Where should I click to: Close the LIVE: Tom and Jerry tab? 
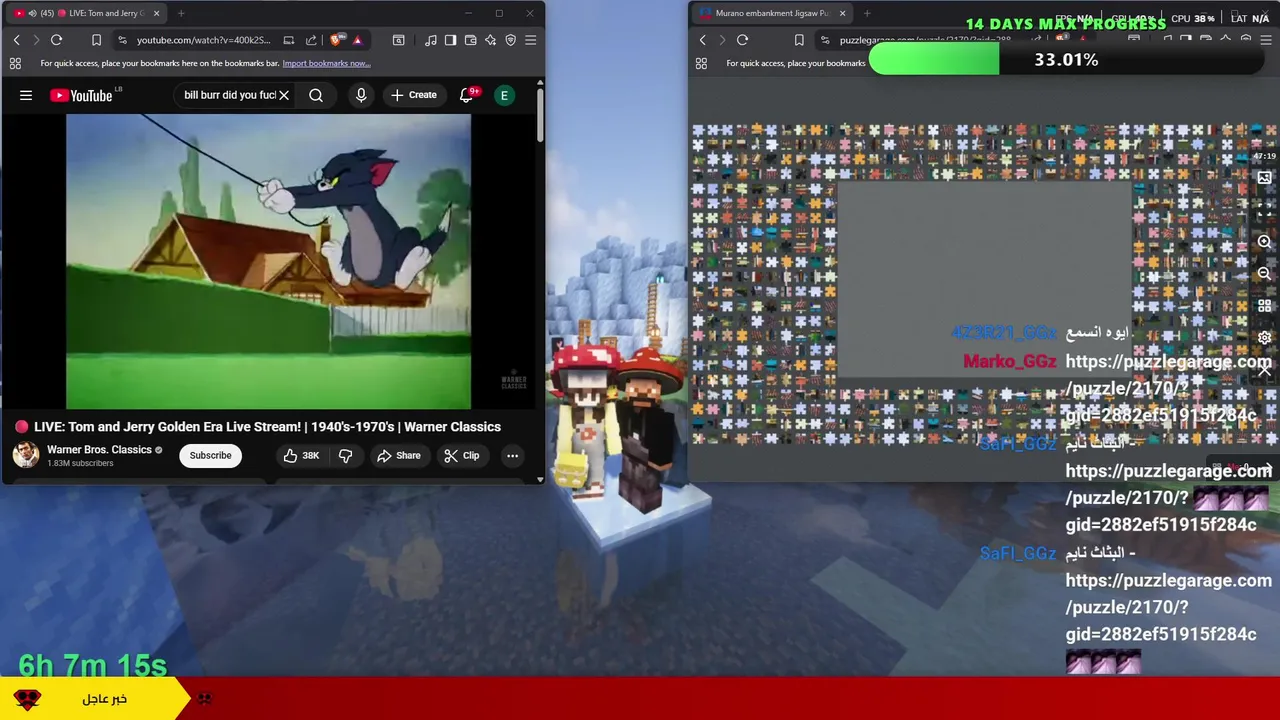point(156,13)
